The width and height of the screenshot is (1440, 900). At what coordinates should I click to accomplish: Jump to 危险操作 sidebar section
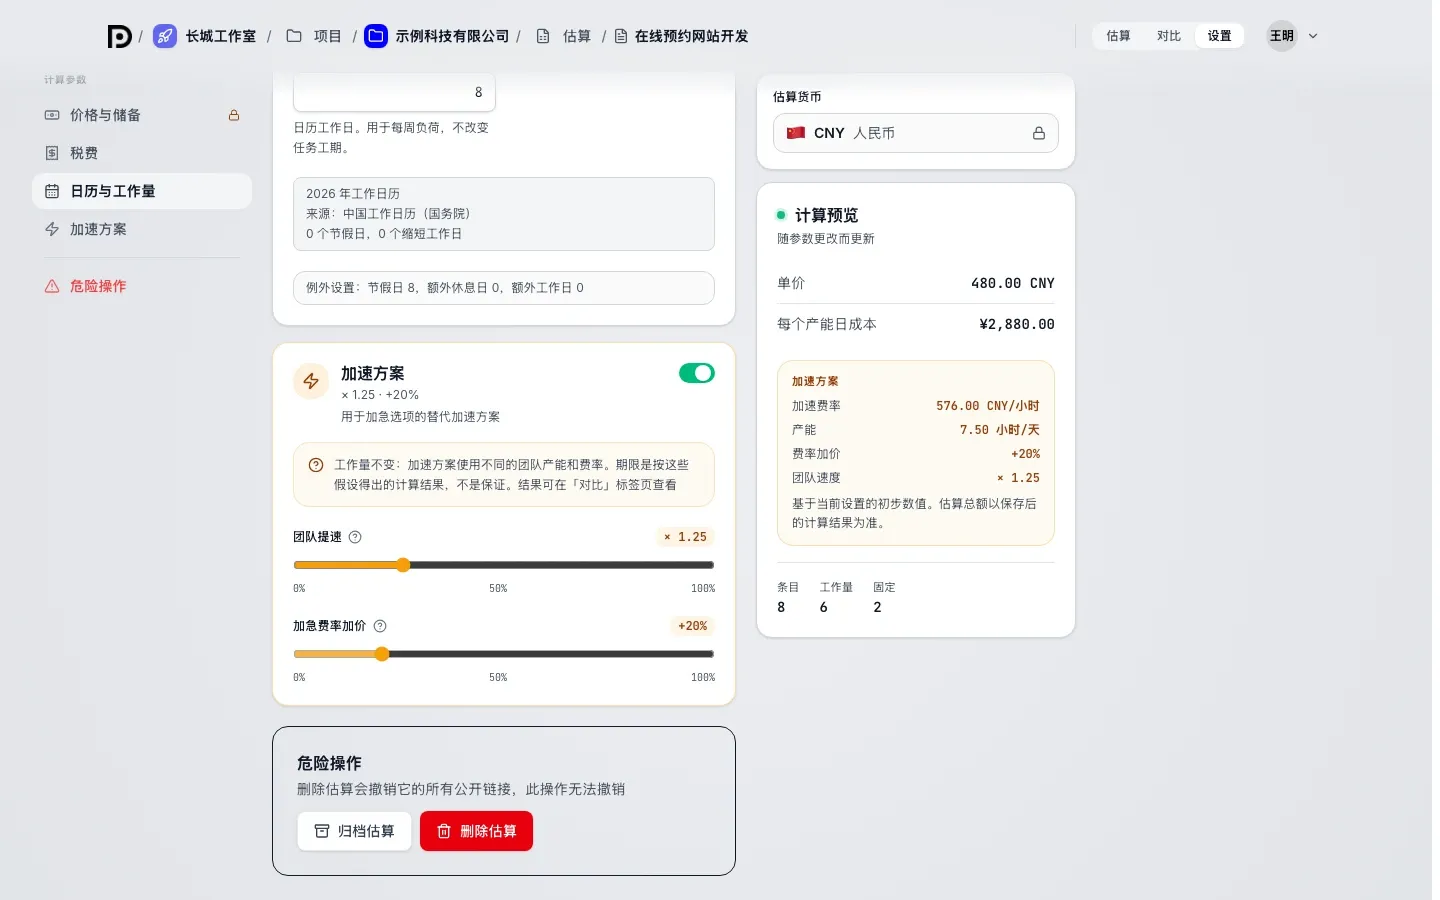point(142,286)
